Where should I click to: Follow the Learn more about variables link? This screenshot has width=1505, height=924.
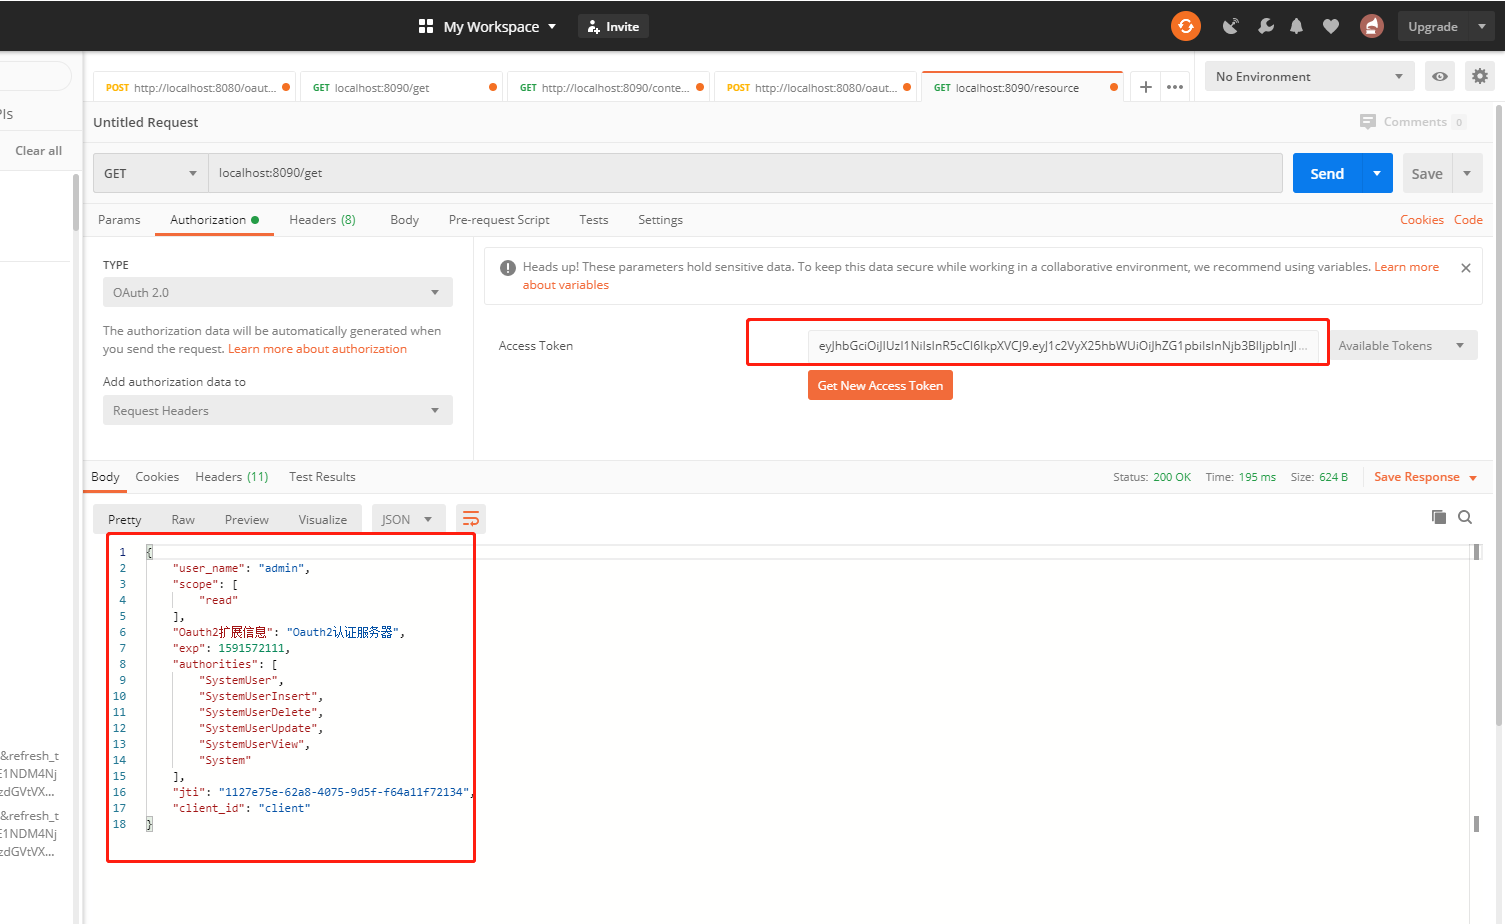click(1407, 266)
